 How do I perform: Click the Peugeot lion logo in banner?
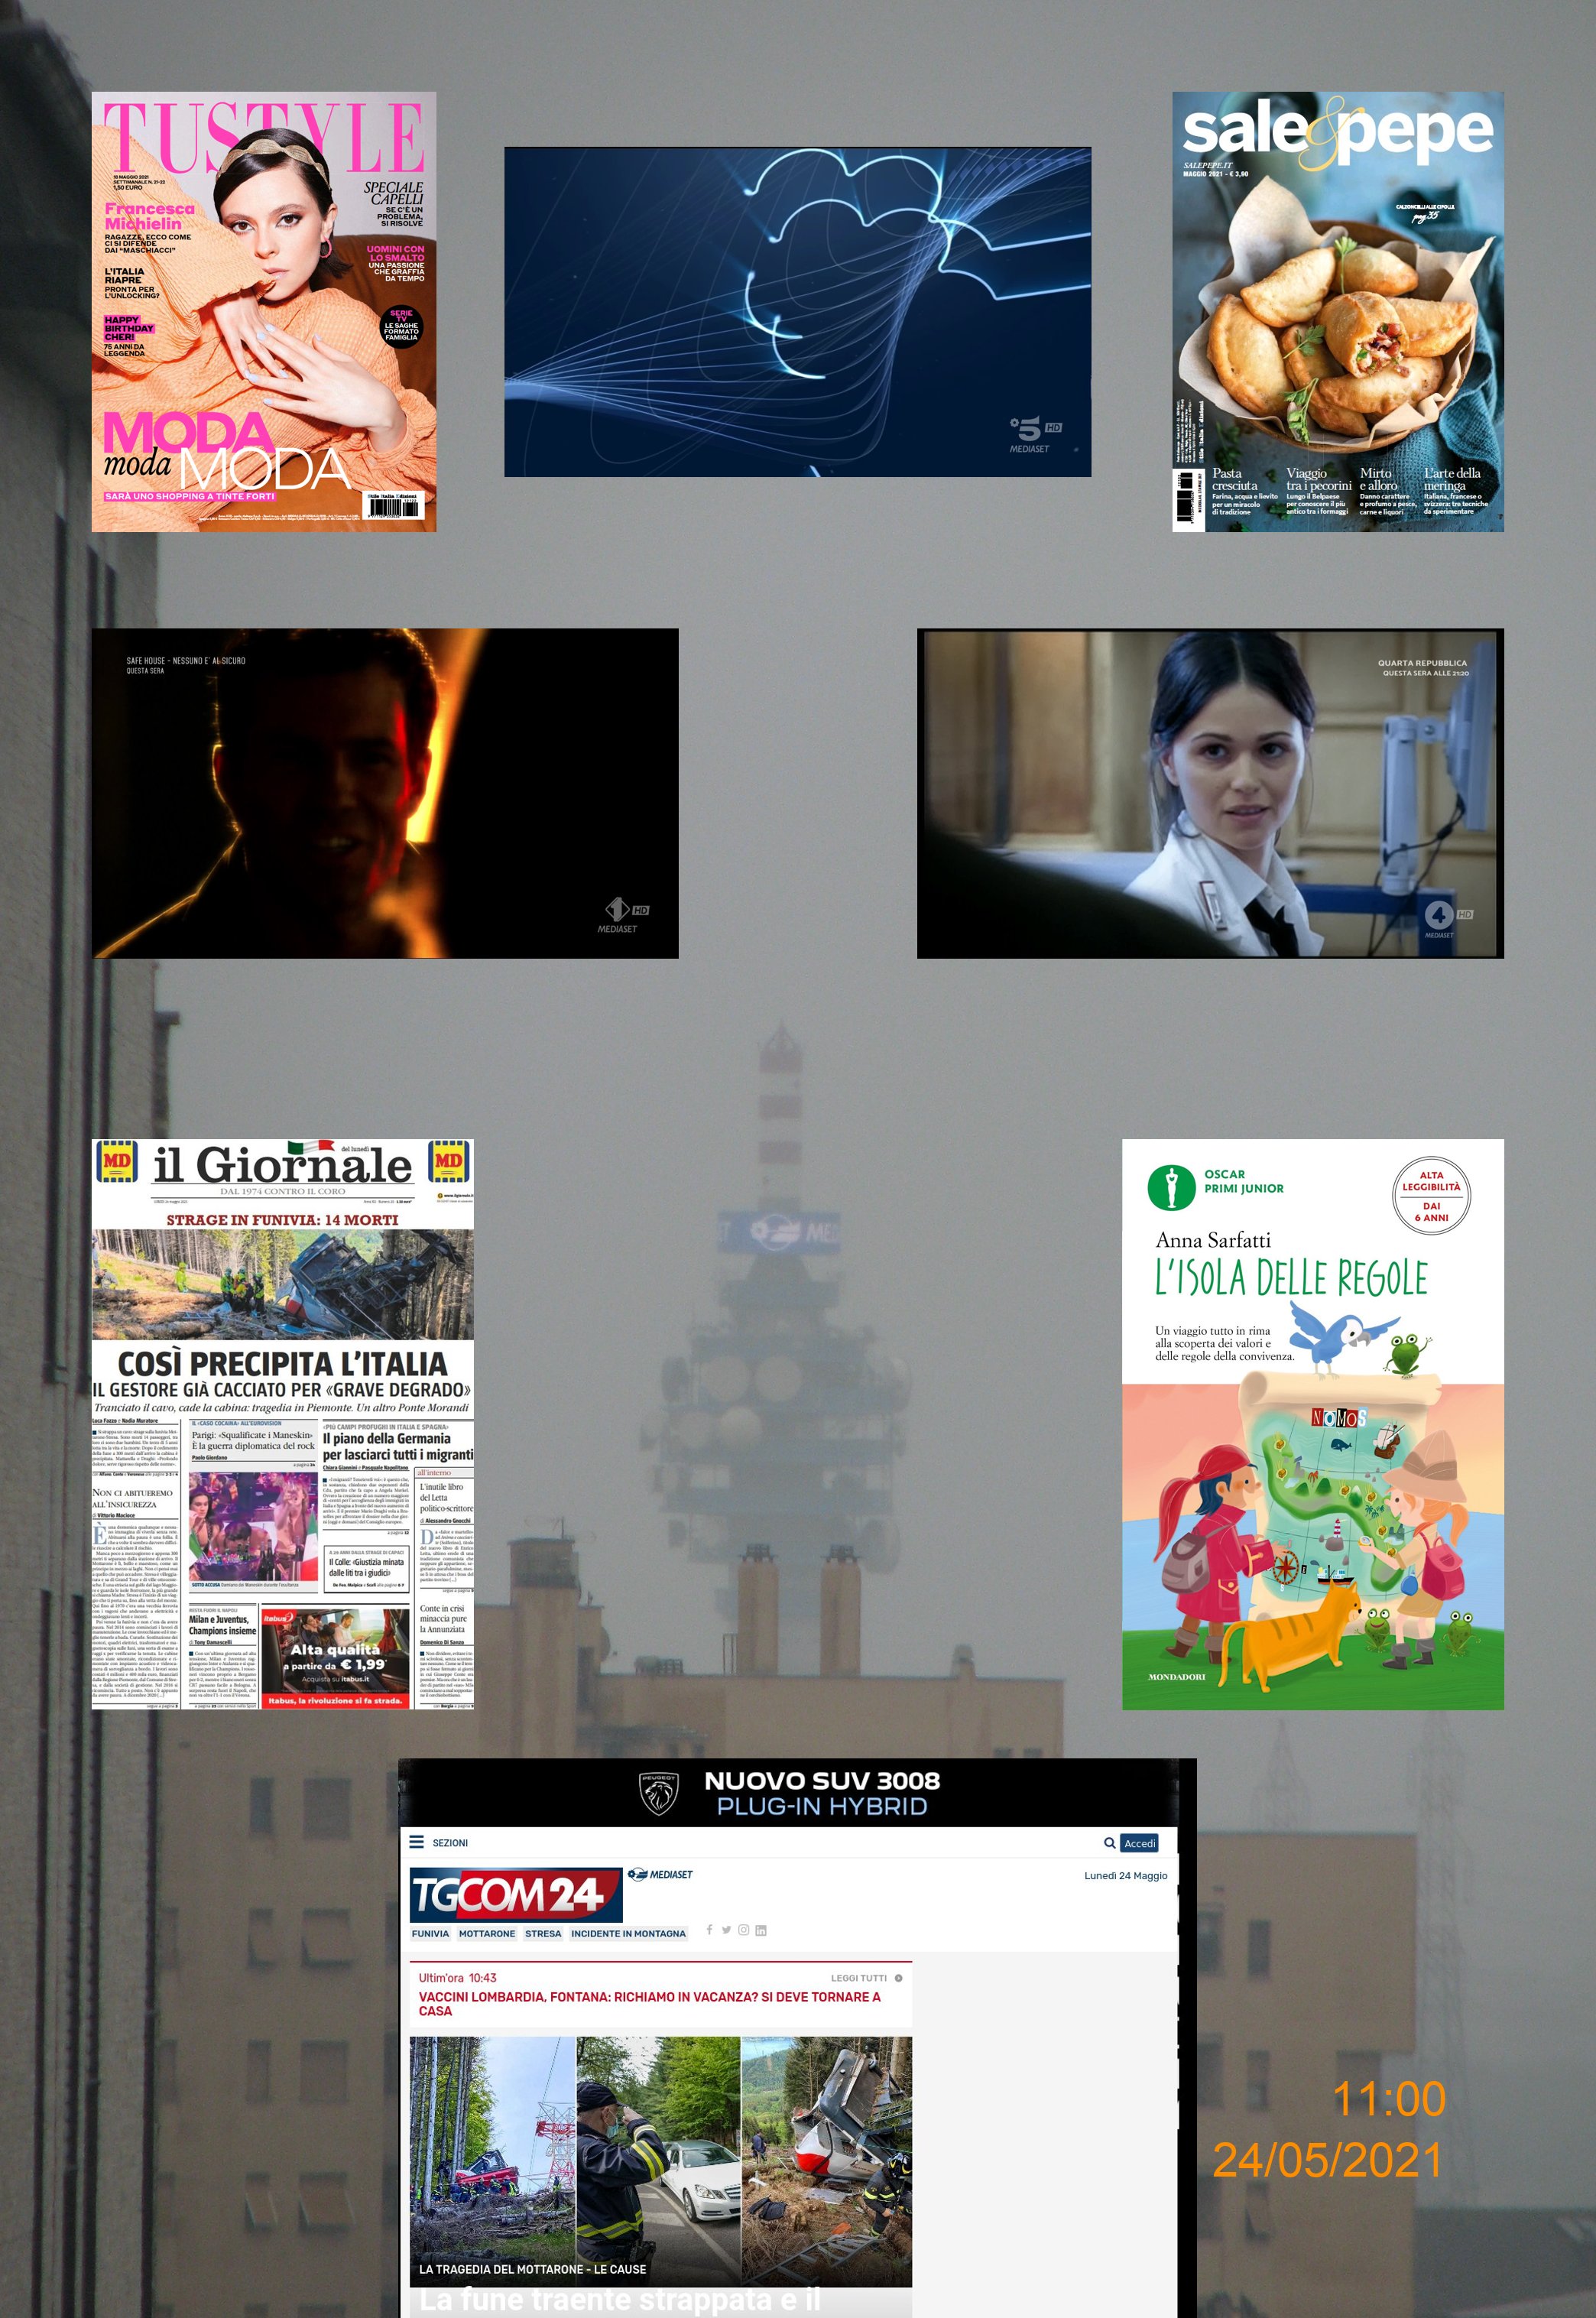pos(659,1793)
